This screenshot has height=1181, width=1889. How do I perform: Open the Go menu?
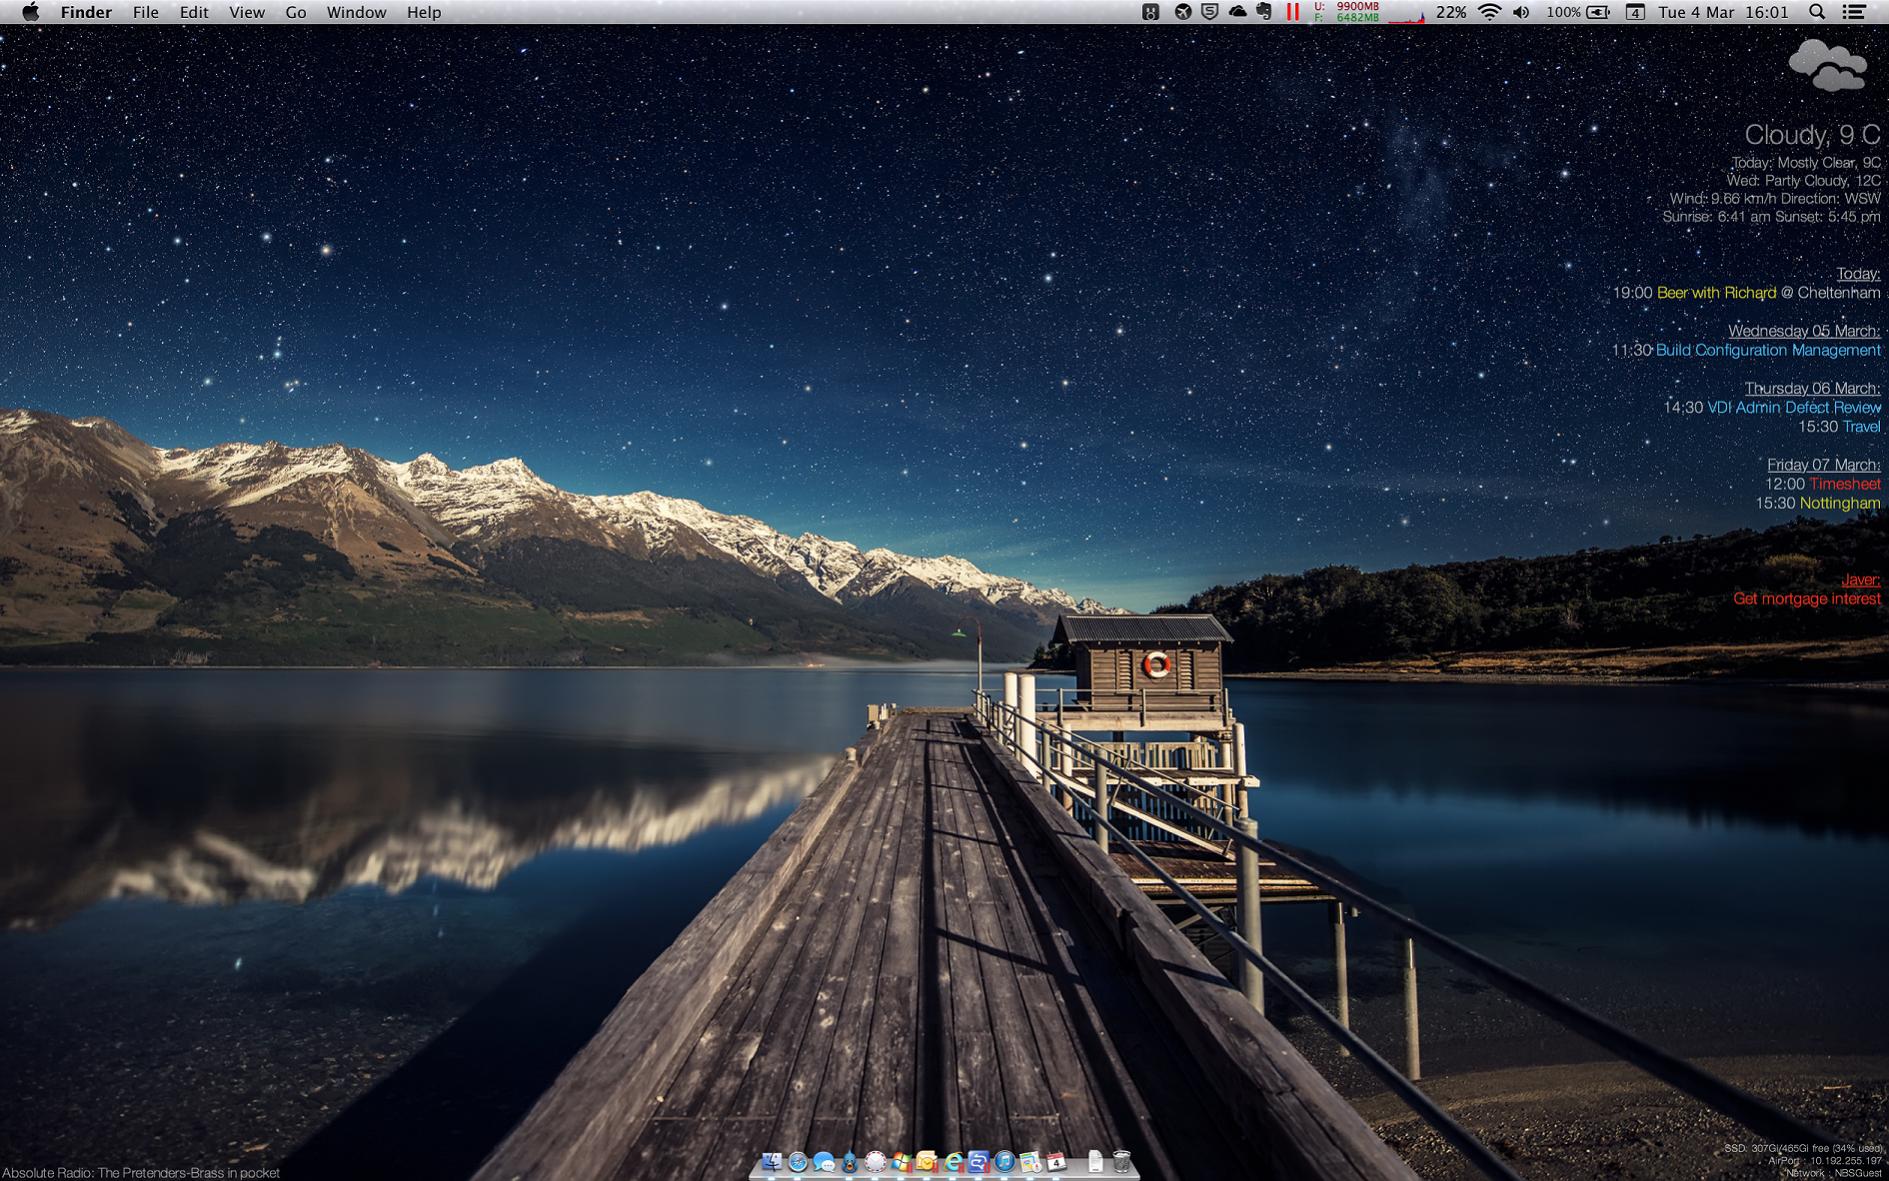point(295,12)
